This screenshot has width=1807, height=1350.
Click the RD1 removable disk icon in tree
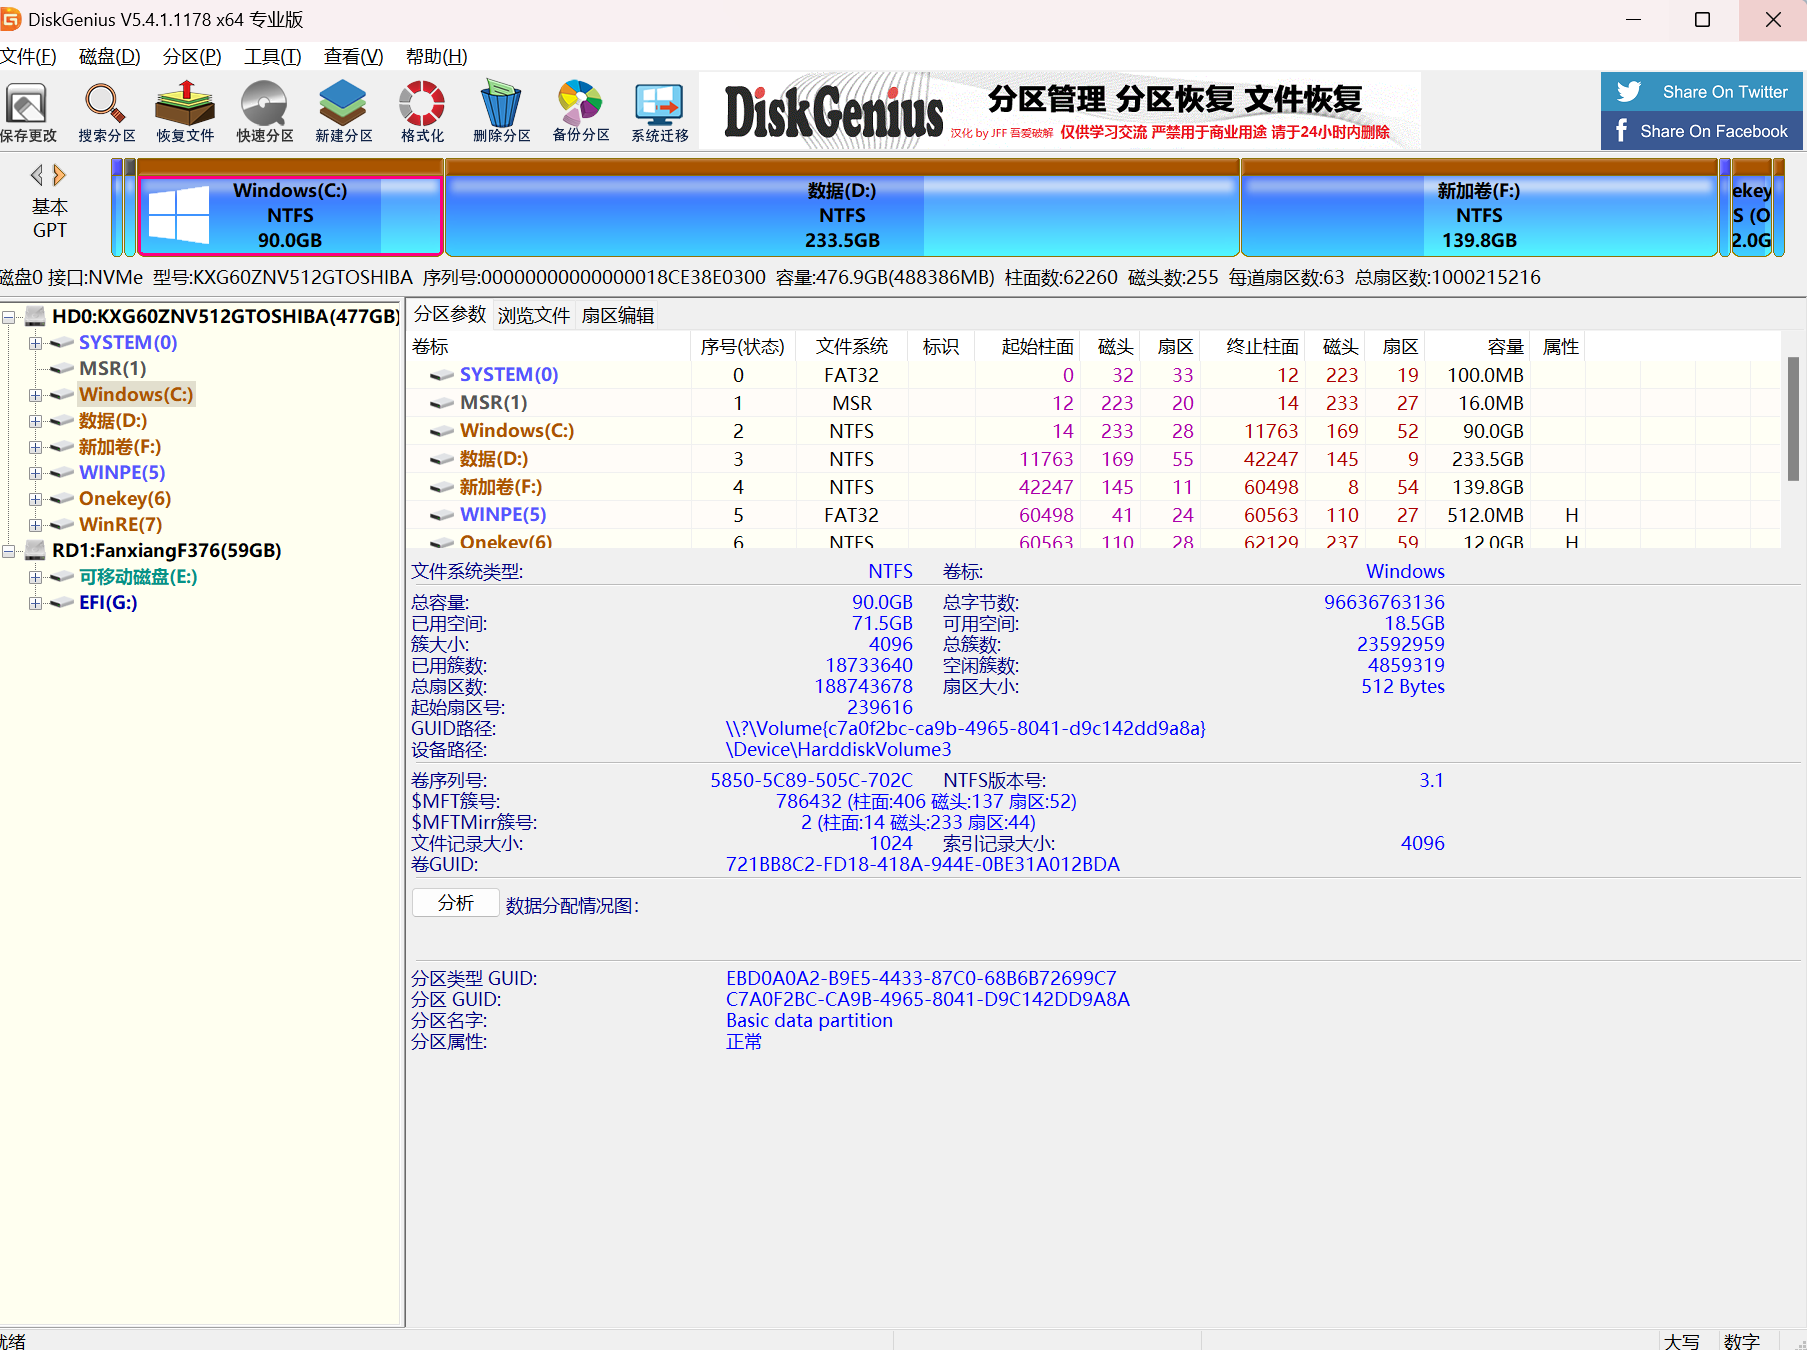[x=35, y=550]
